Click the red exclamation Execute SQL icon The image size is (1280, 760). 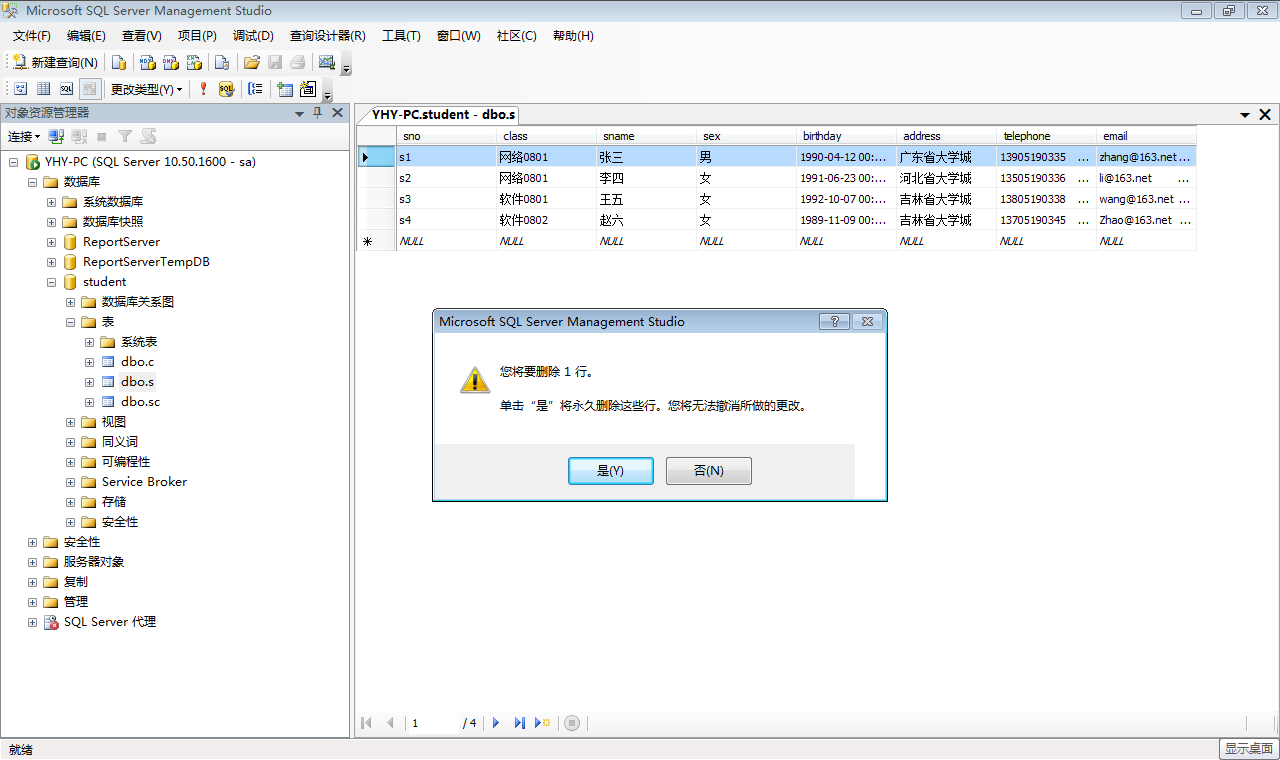click(x=203, y=89)
